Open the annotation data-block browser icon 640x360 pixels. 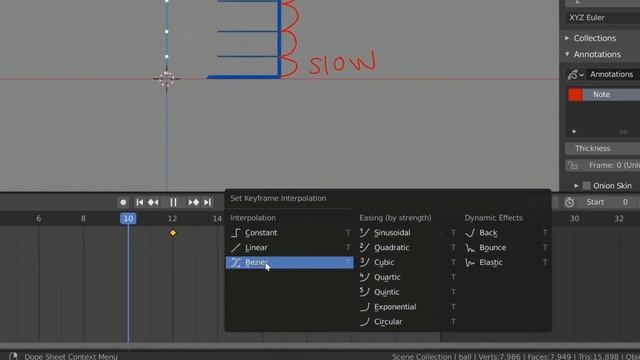pos(576,74)
